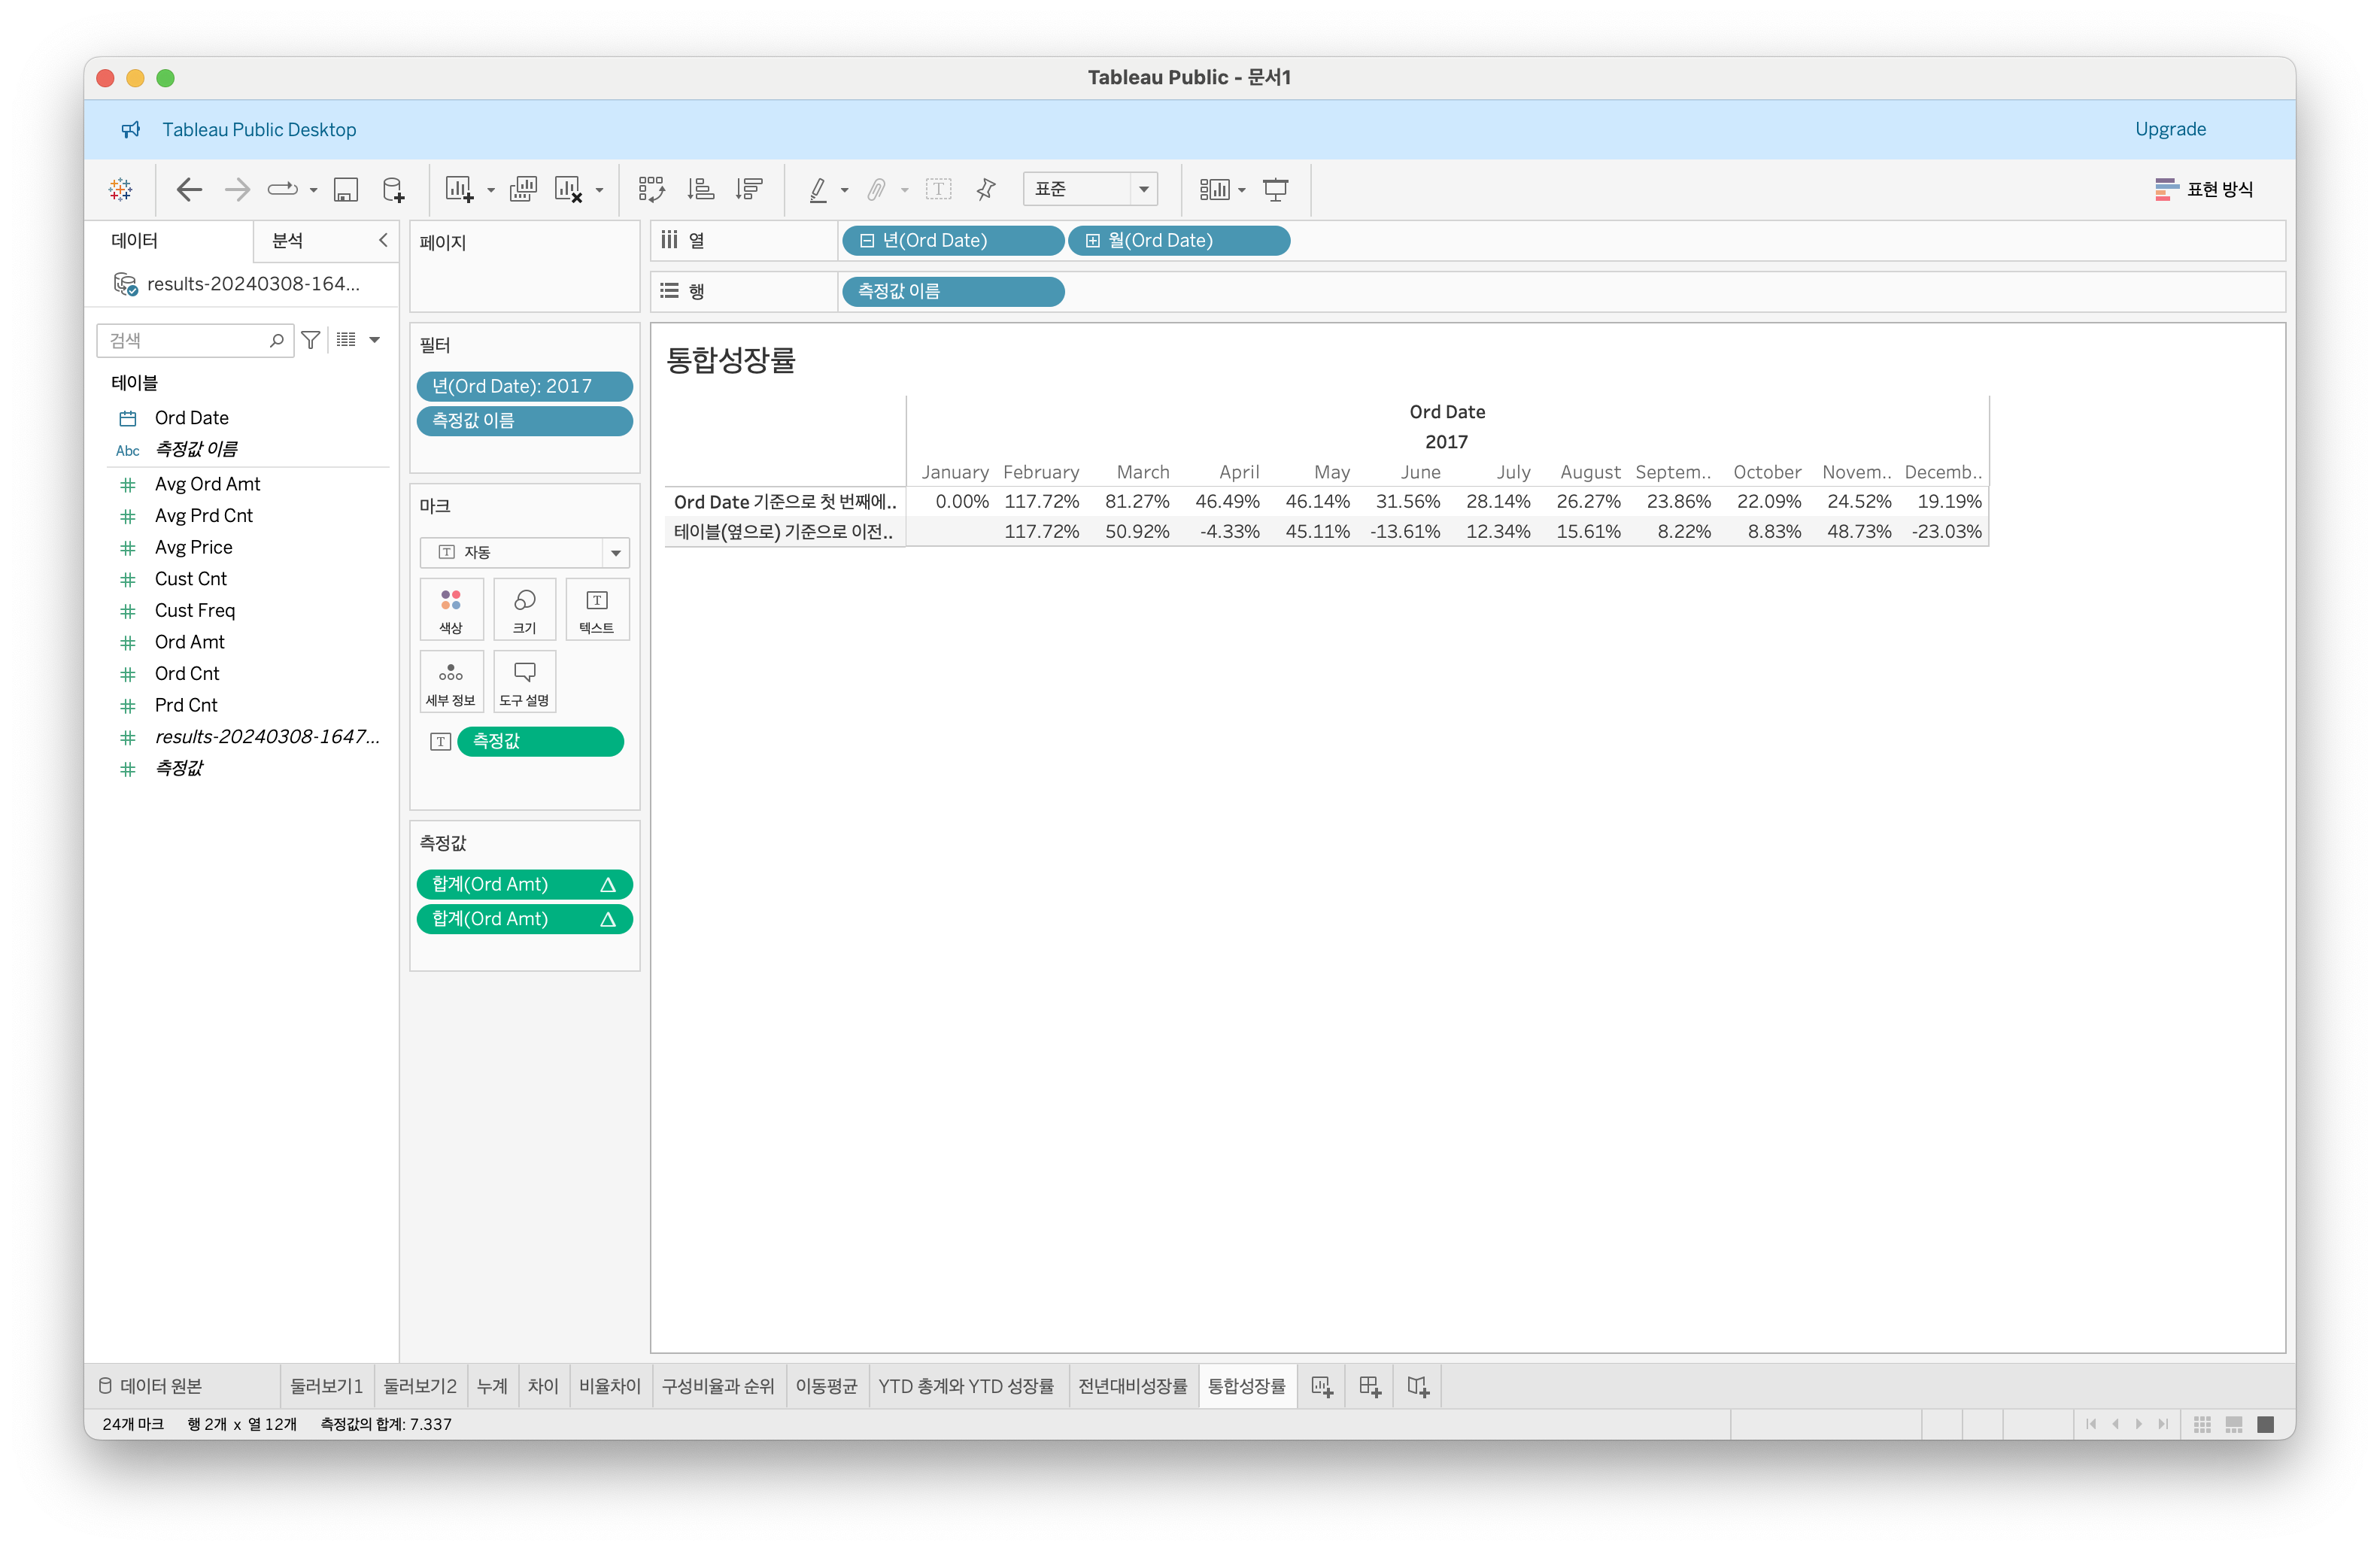
Task: Open the 누계 sheet tab
Action: [492, 1386]
